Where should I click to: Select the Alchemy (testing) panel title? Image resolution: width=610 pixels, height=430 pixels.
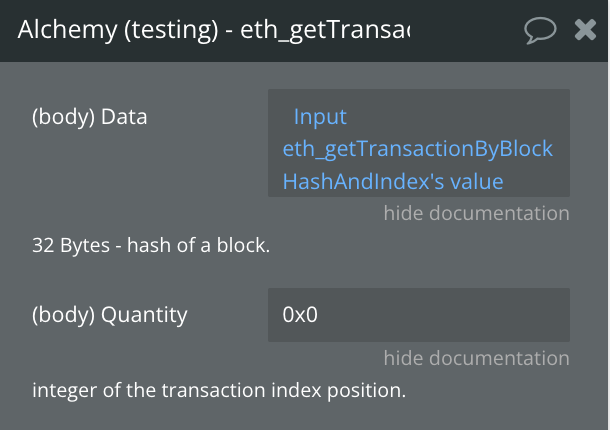pyautogui.click(x=214, y=30)
